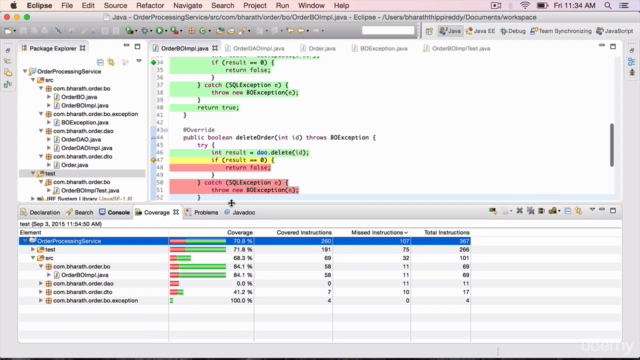Relaunch coverage session in Coverage view
Image resolution: width=640 pixels, height=360 pixels.
pyautogui.click(x=493, y=211)
